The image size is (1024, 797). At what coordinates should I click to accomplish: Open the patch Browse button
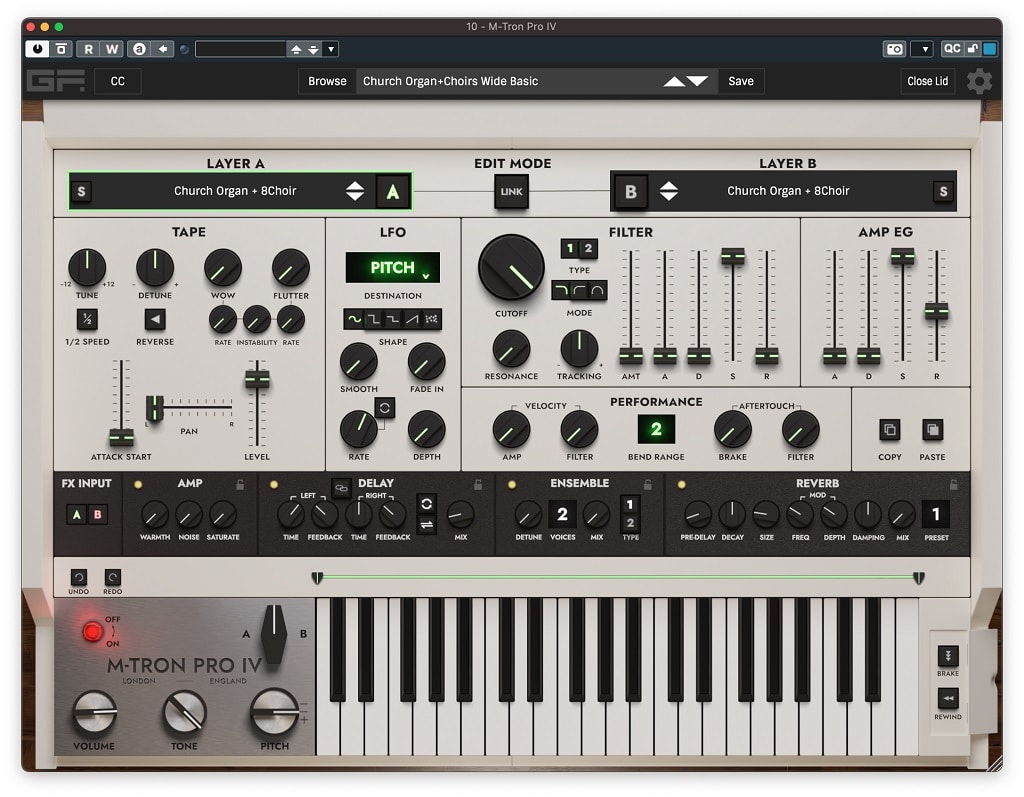pos(327,81)
